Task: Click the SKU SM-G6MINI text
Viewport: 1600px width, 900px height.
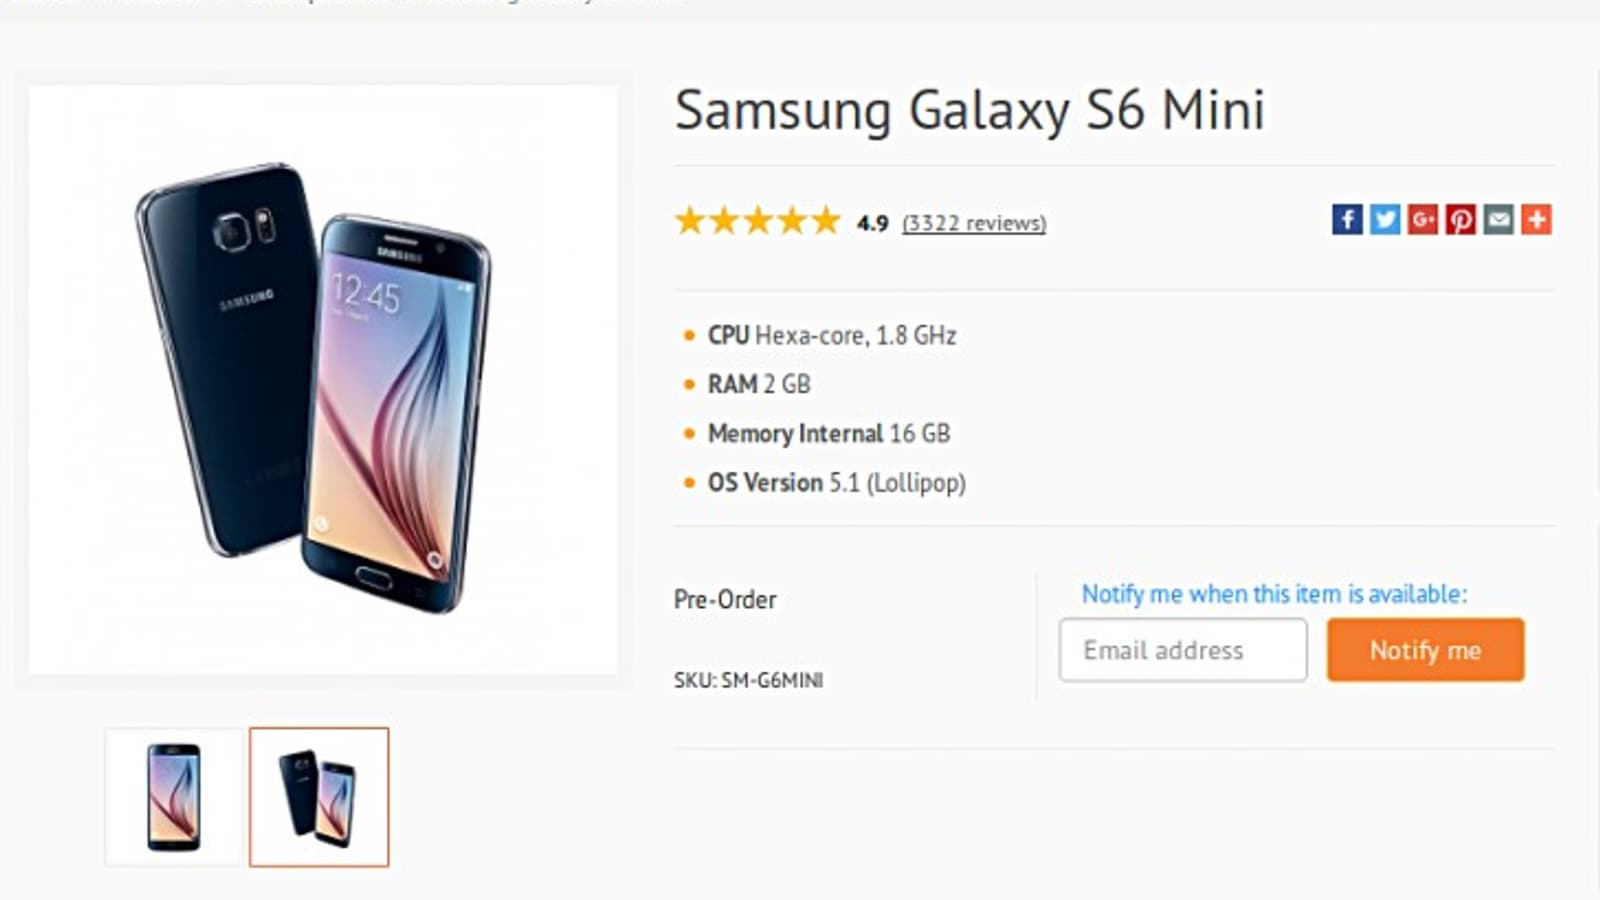Action: (748, 680)
